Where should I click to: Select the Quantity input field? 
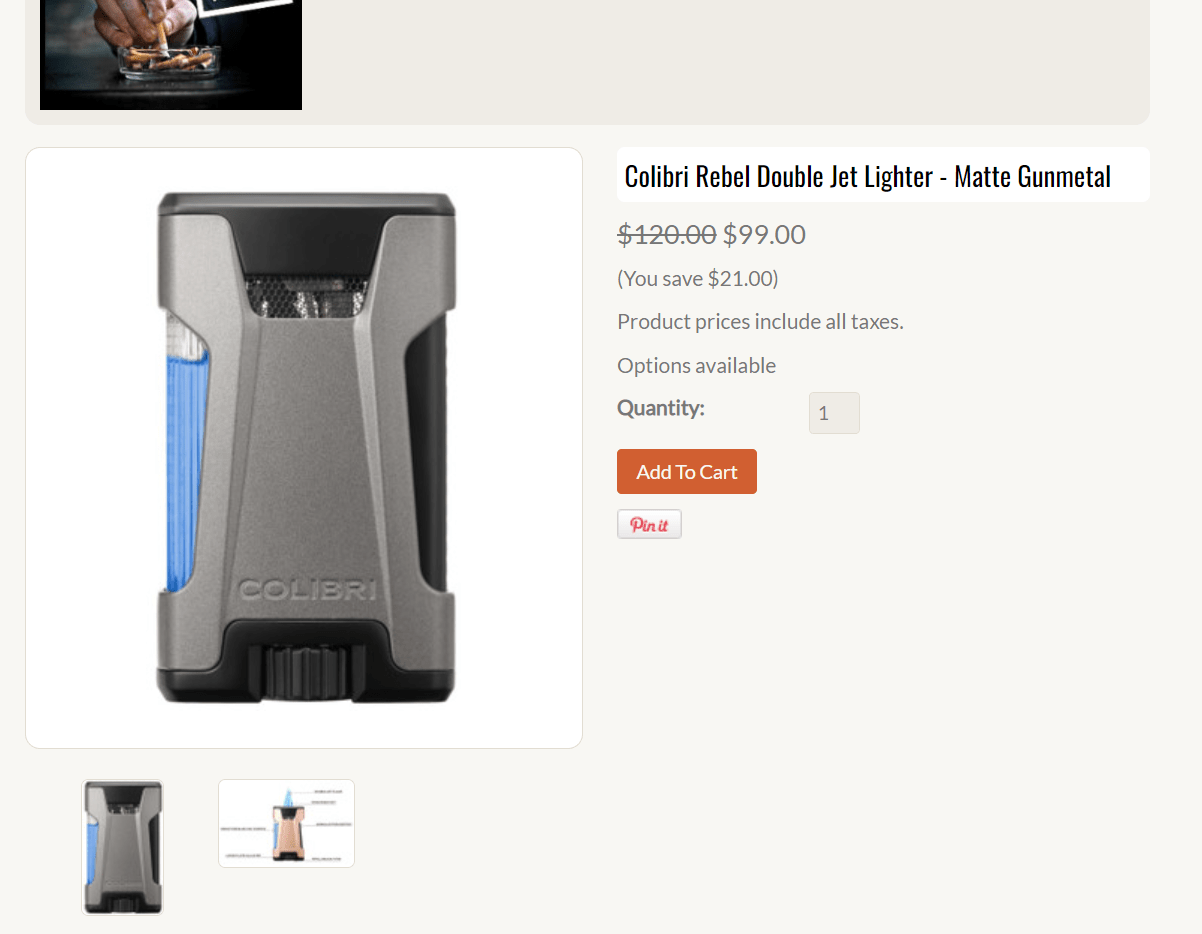click(x=833, y=412)
